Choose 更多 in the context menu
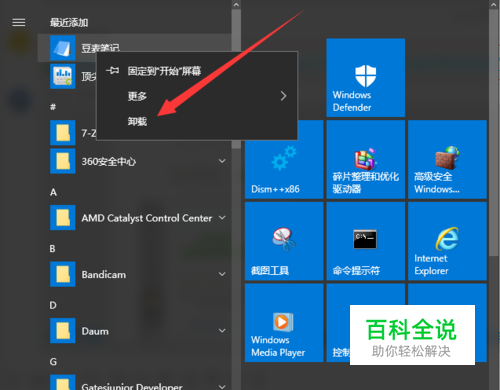This screenshot has height=390, width=500. tap(197, 96)
